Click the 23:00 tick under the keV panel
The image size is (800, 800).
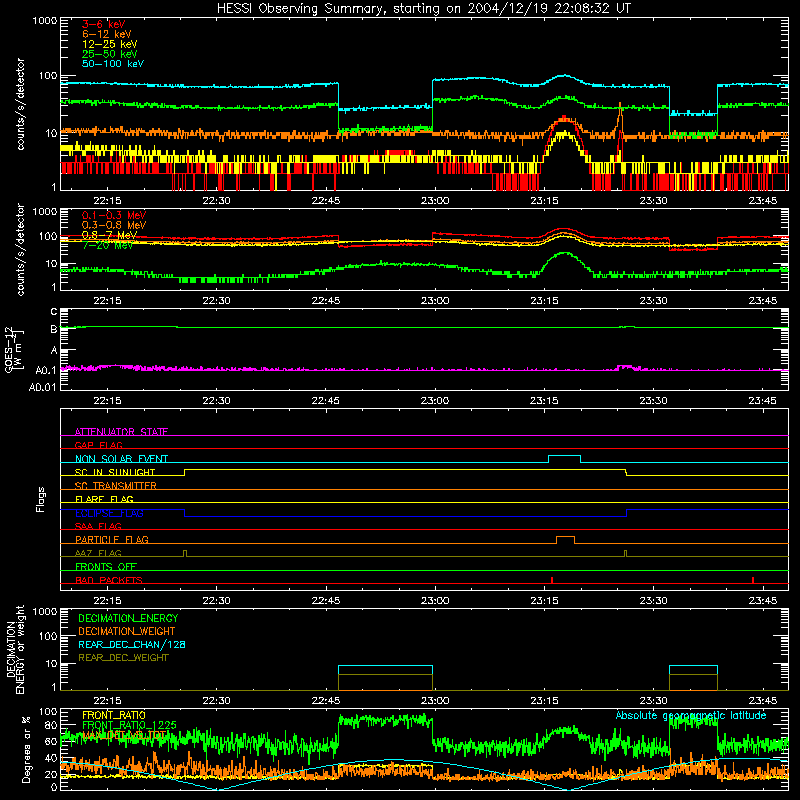click(435, 201)
